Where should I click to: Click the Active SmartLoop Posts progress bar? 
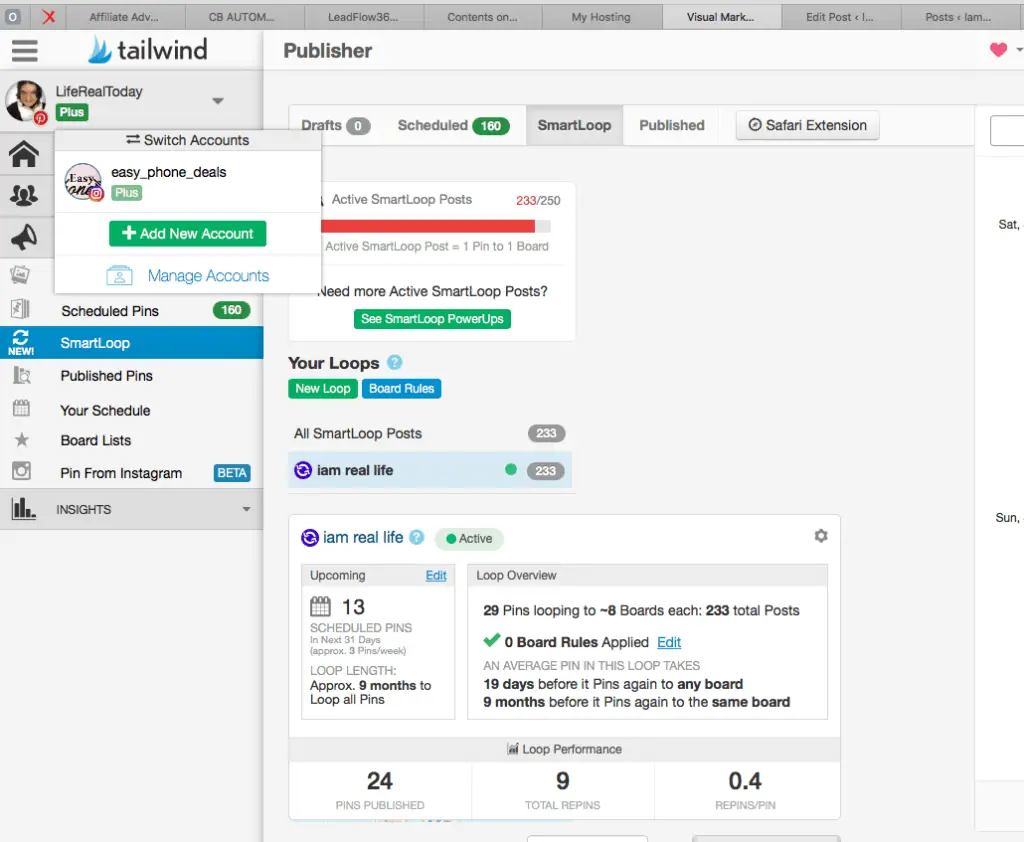[436, 226]
